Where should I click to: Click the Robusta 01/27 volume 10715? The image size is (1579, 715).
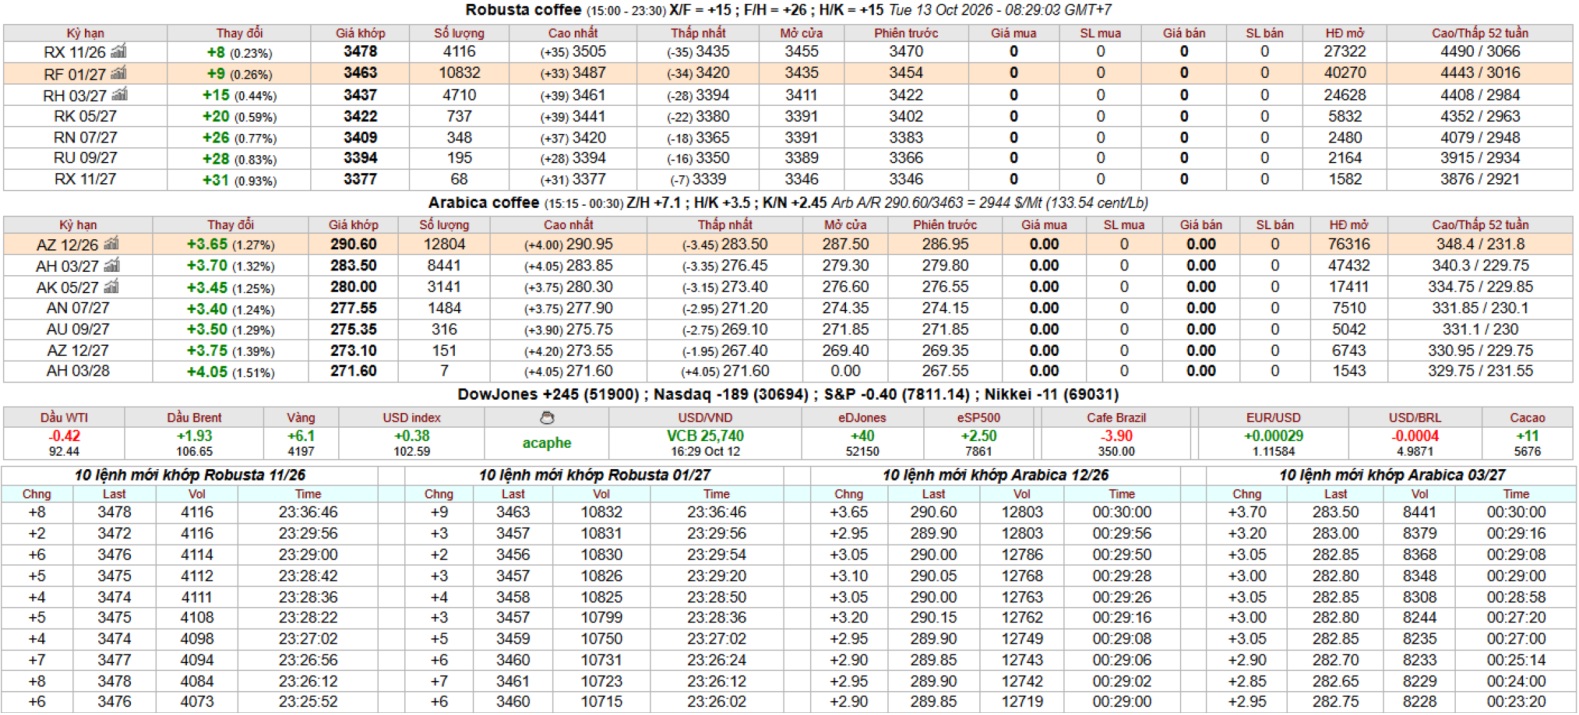[601, 702]
